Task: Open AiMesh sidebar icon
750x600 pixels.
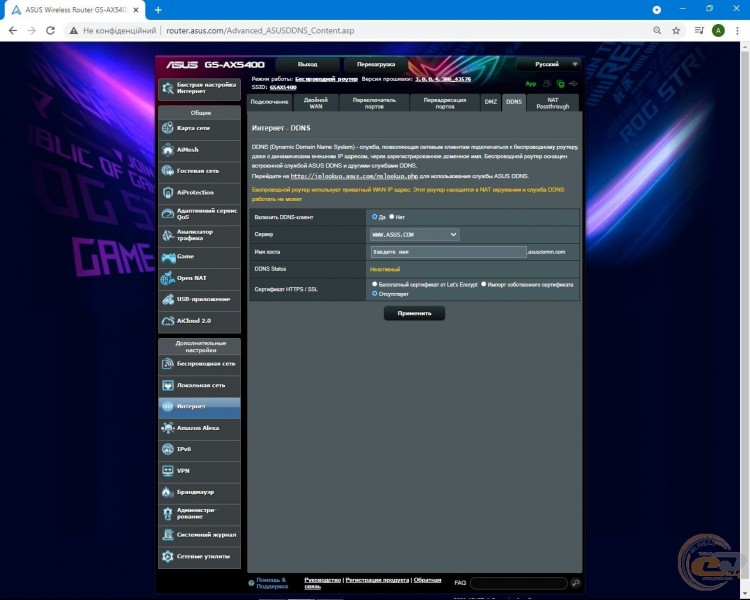Action: pyautogui.click(x=167, y=149)
